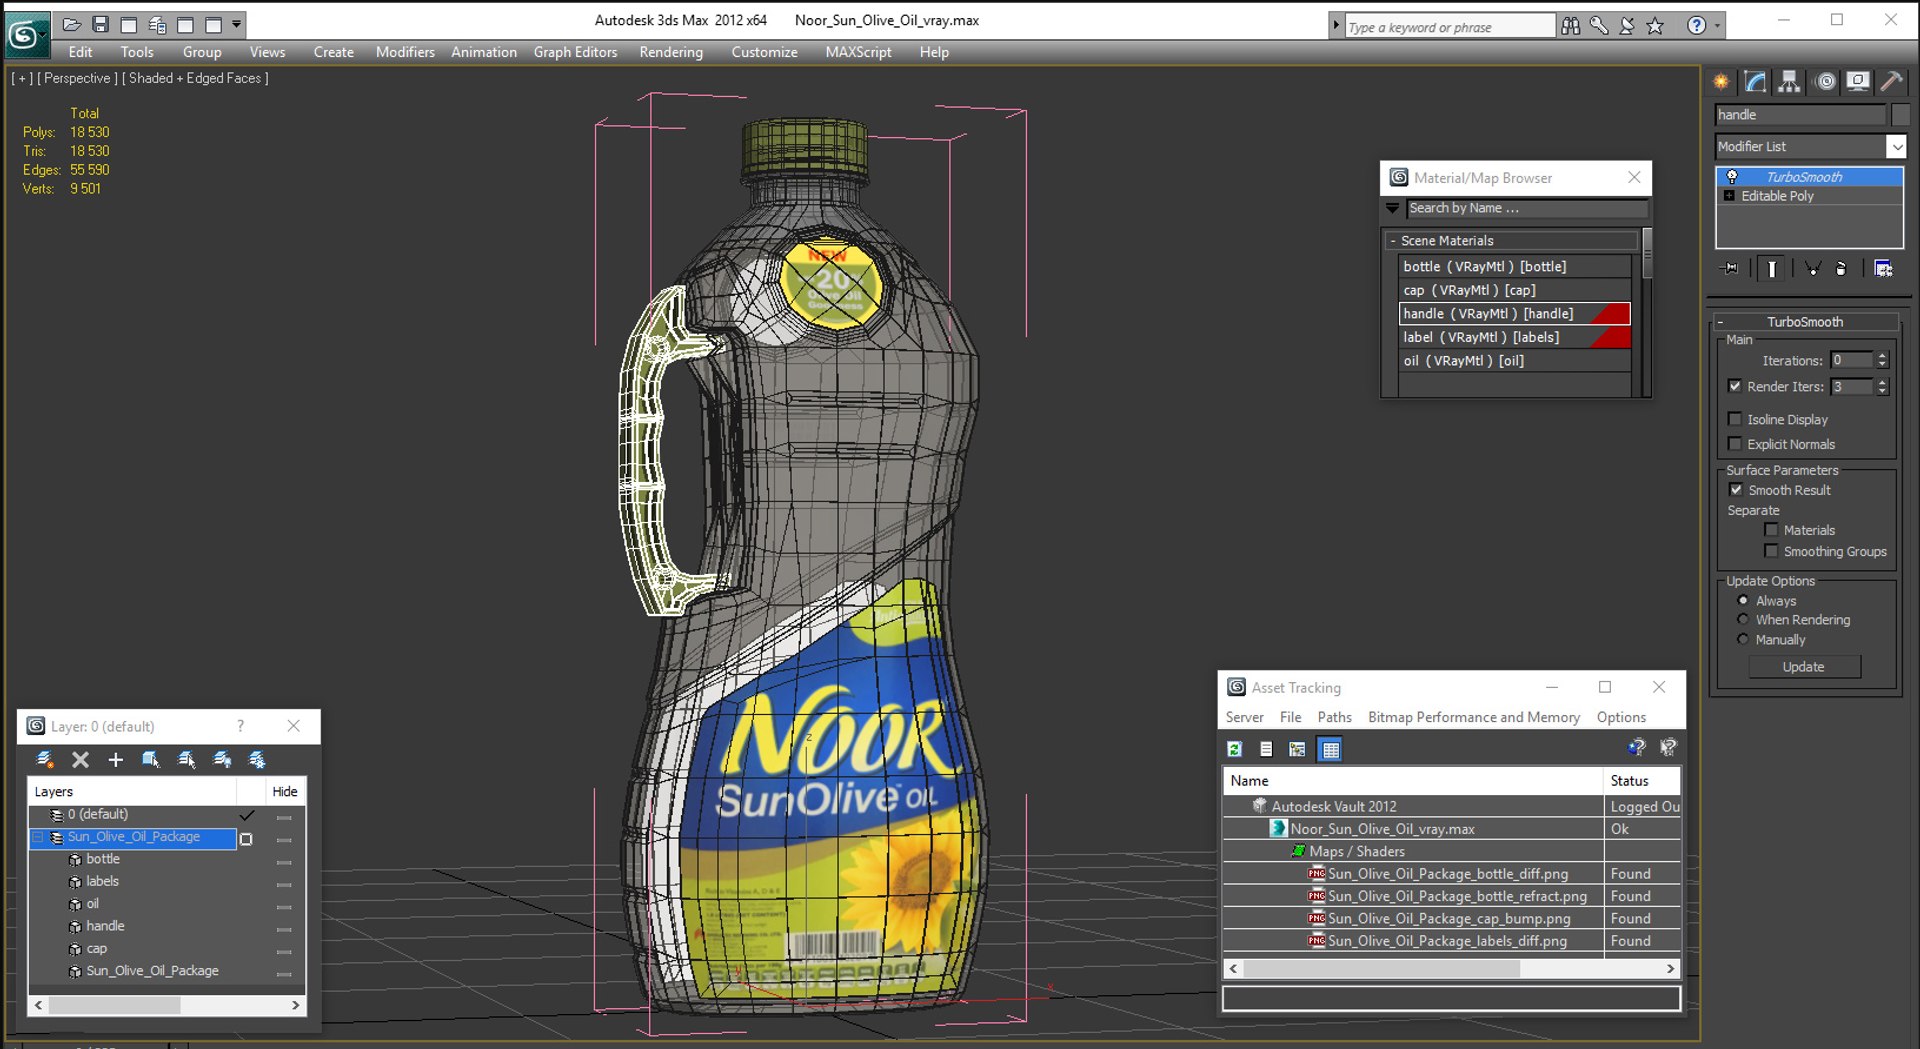The image size is (1920, 1049).
Task: Click Open File icon in quick access toolbar
Action: 72,24
